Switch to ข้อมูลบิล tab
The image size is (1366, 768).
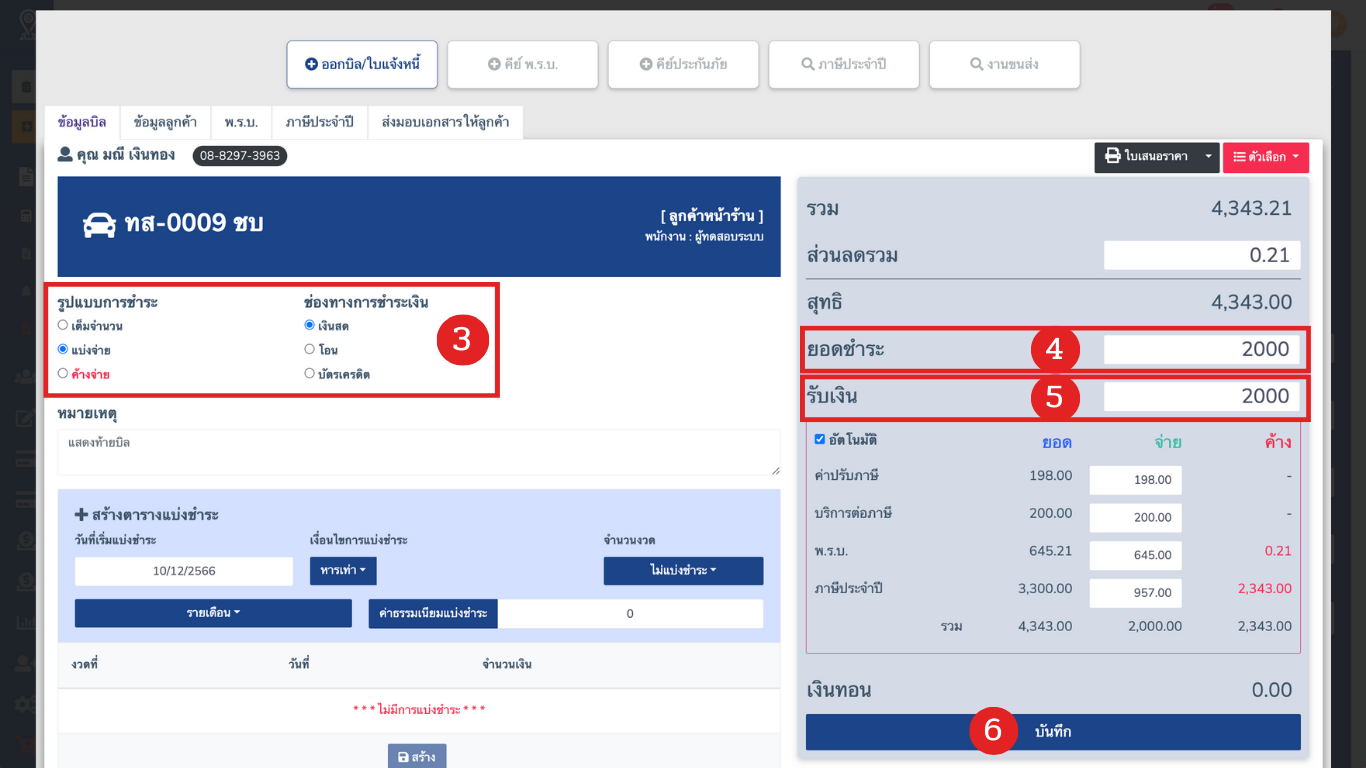pos(82,122)
